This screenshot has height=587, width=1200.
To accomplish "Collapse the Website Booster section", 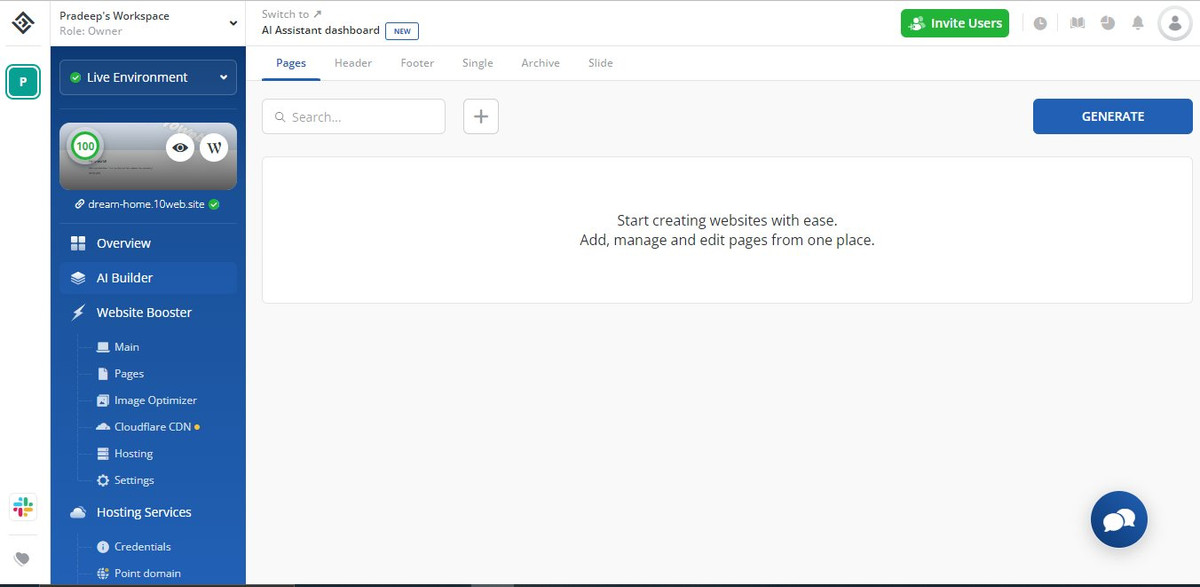I will pos(144,312).
